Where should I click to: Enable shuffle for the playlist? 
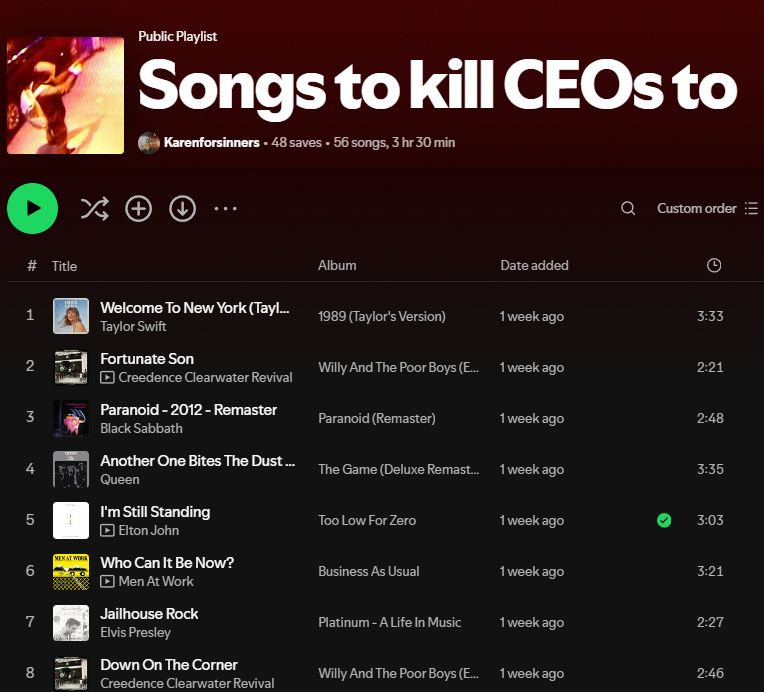[94, 209]
